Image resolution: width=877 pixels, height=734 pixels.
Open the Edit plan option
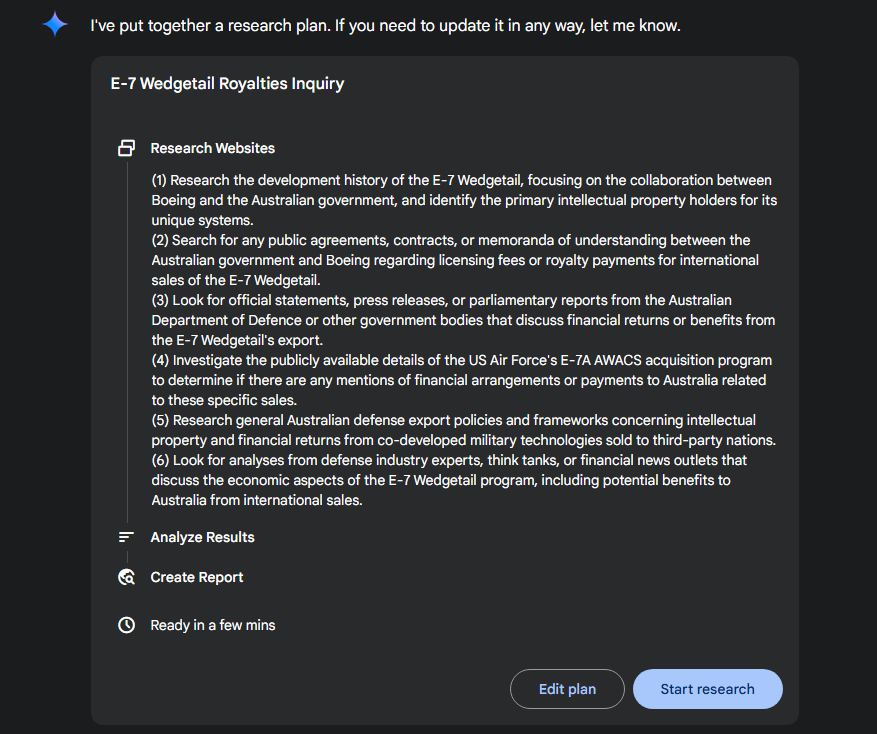pos(567,689)
